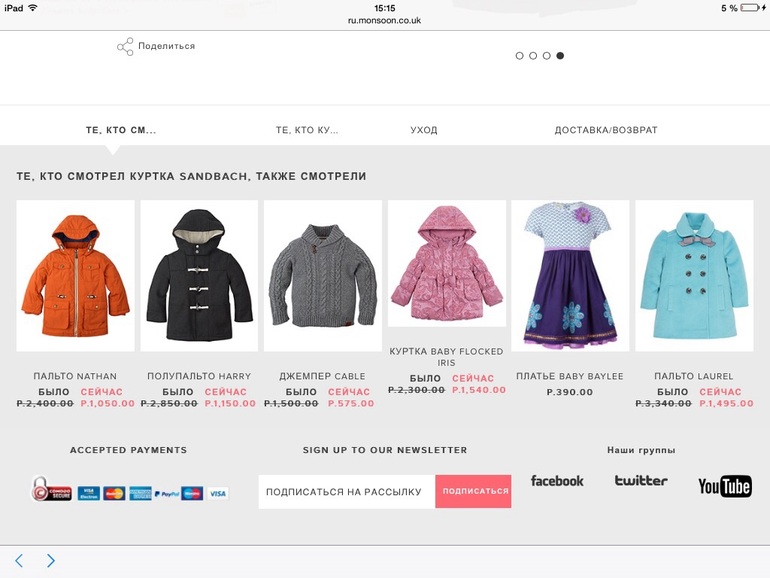Select the third carousel dot

[x=547, y=55]
